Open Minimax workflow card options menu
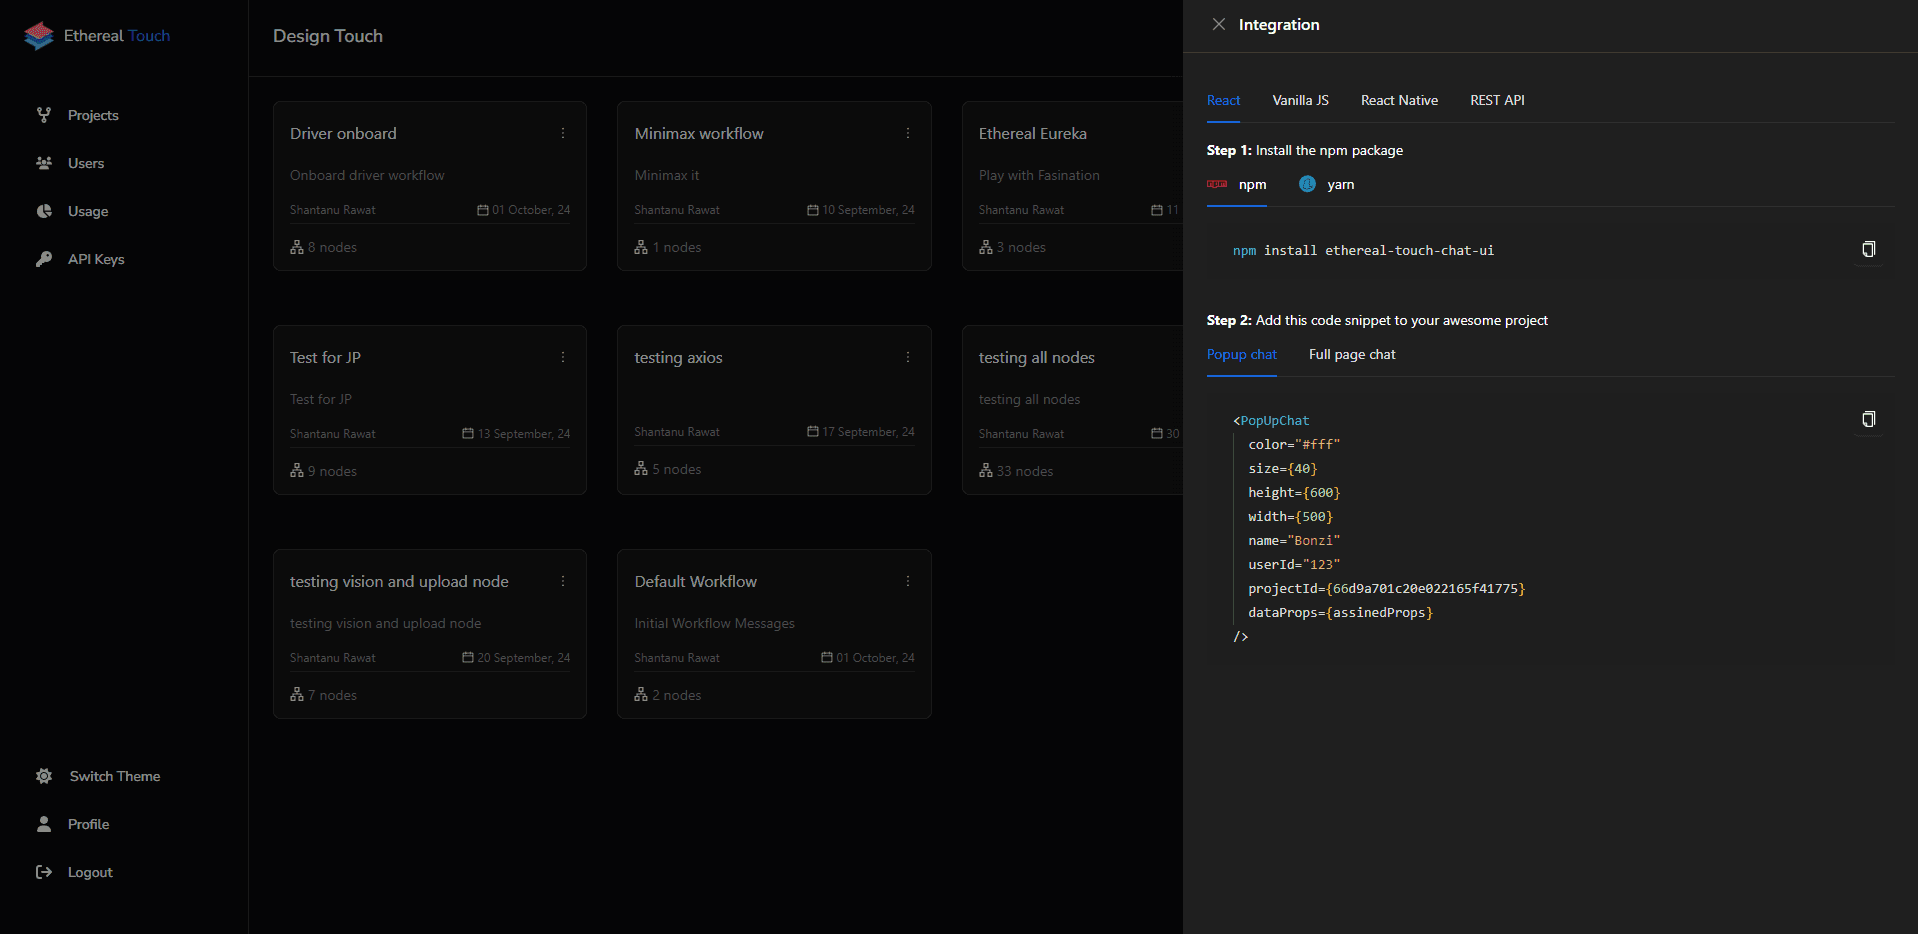Screen dimensions: 1918x934 point(908,133)
